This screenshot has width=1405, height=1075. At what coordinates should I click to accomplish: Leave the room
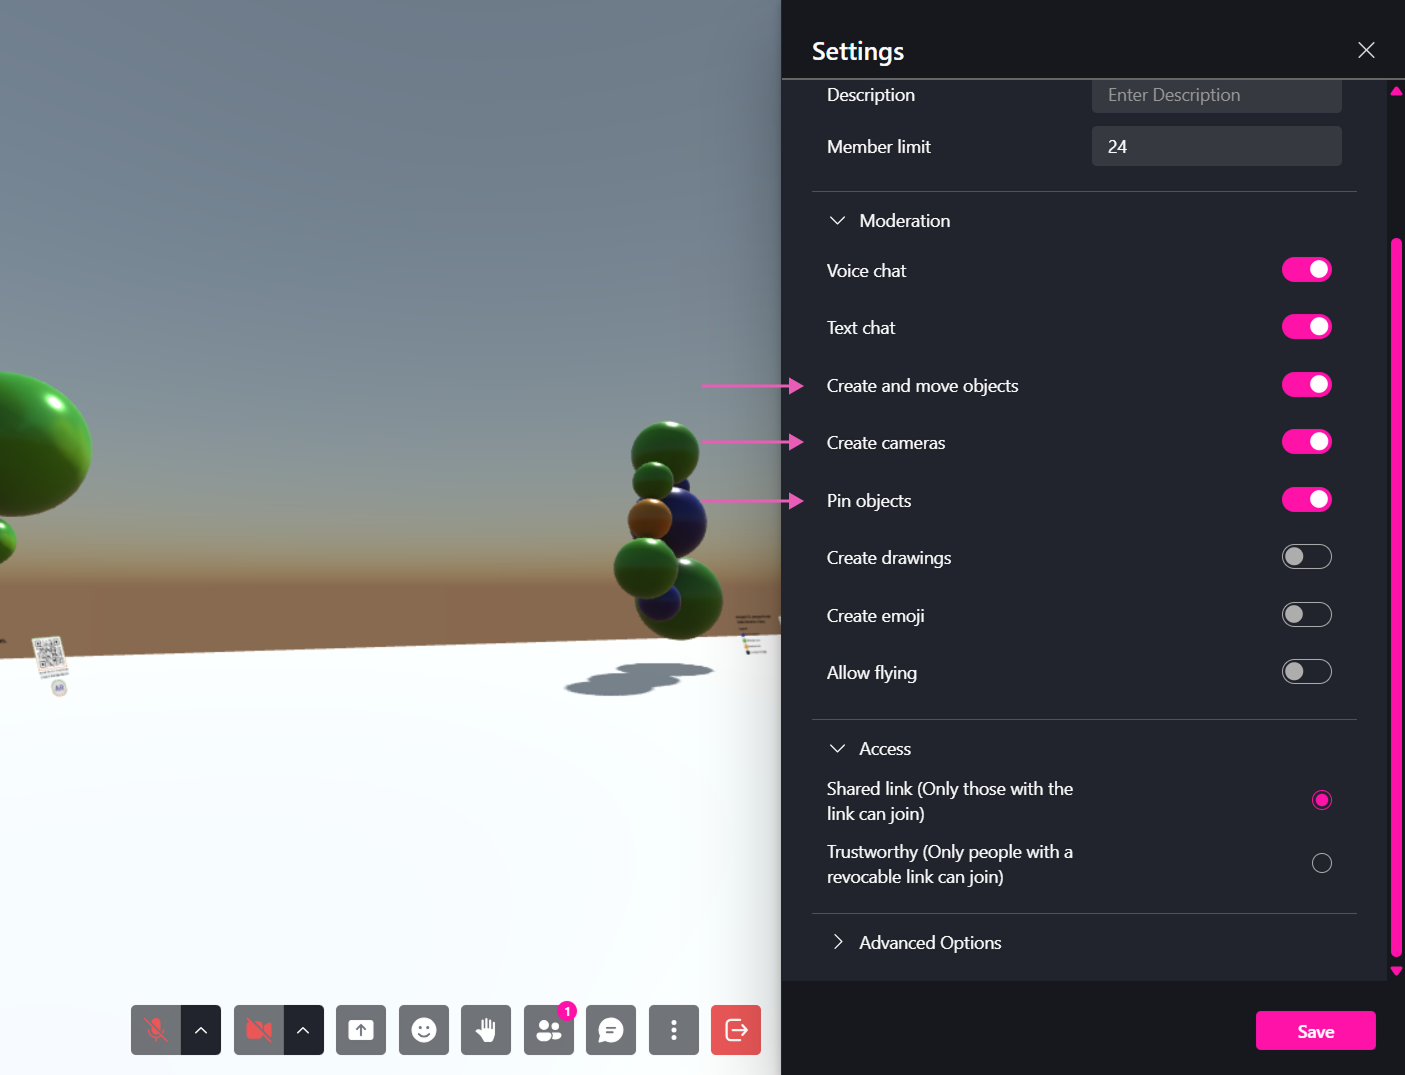735,1030
